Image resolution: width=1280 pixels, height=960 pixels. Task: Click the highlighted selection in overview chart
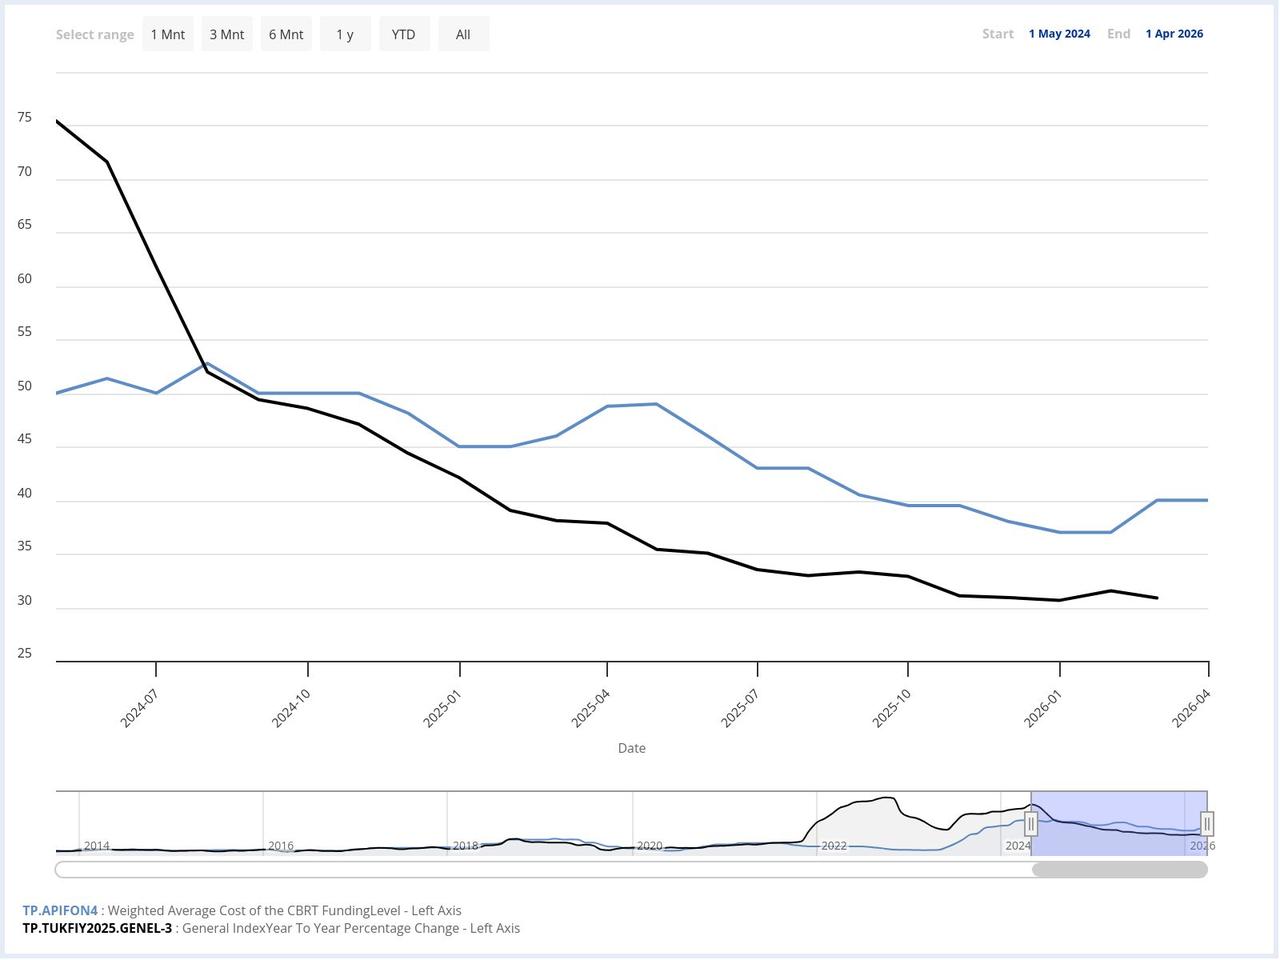[x=1120, y=822]
